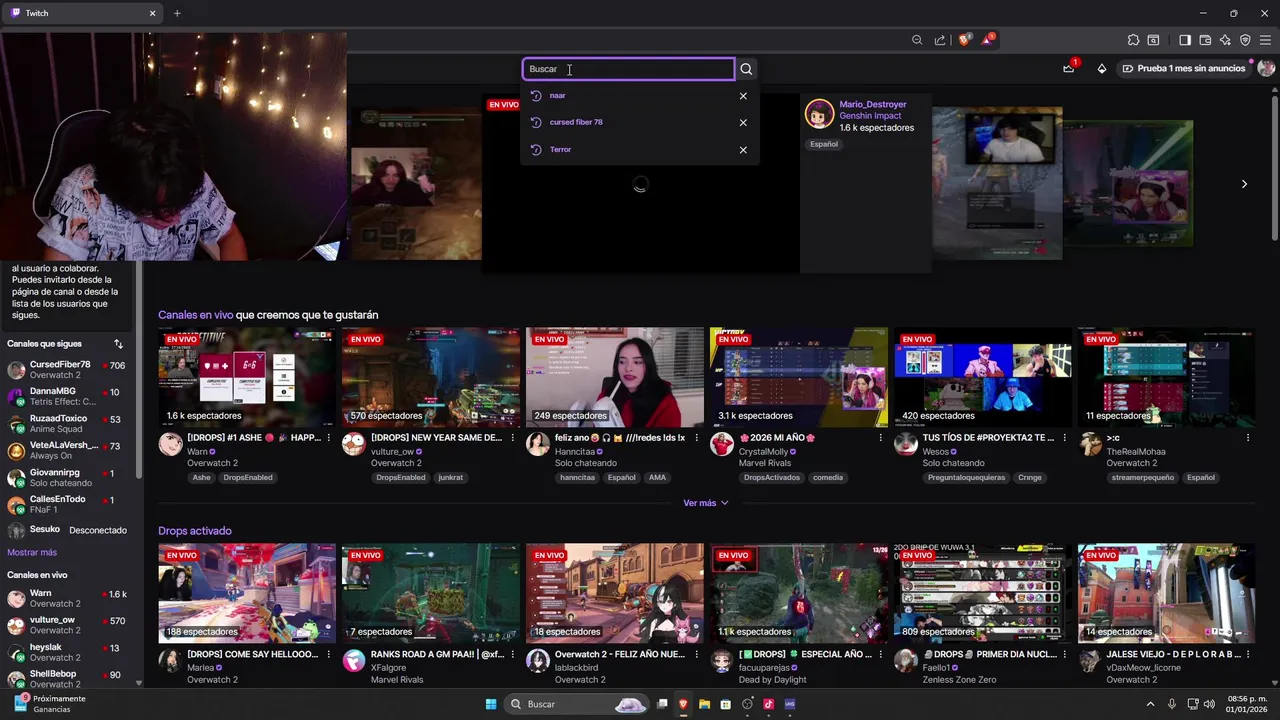Expand followed list with 'Mostrar más'

(32, 552)
